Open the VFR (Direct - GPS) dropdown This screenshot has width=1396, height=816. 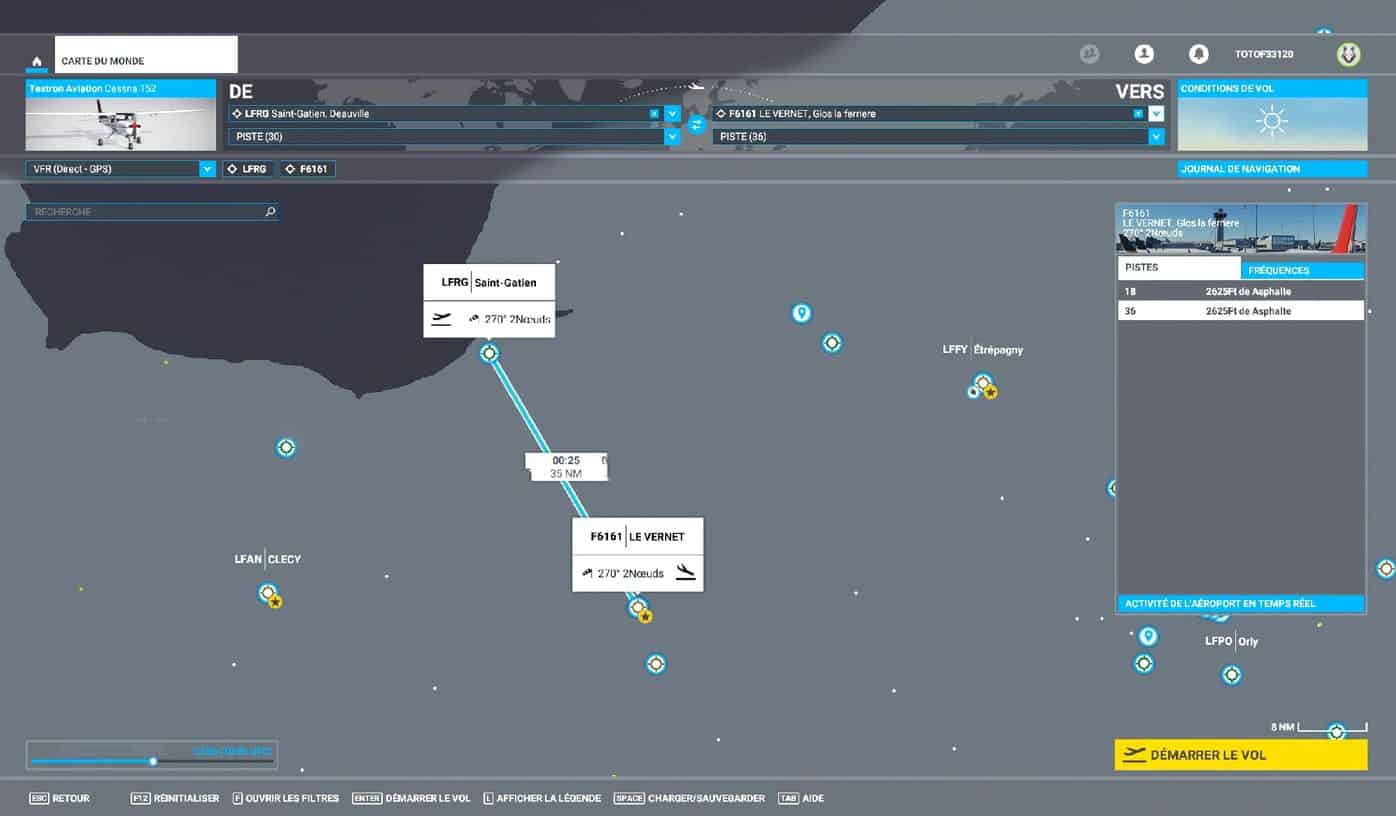point(207,169)
